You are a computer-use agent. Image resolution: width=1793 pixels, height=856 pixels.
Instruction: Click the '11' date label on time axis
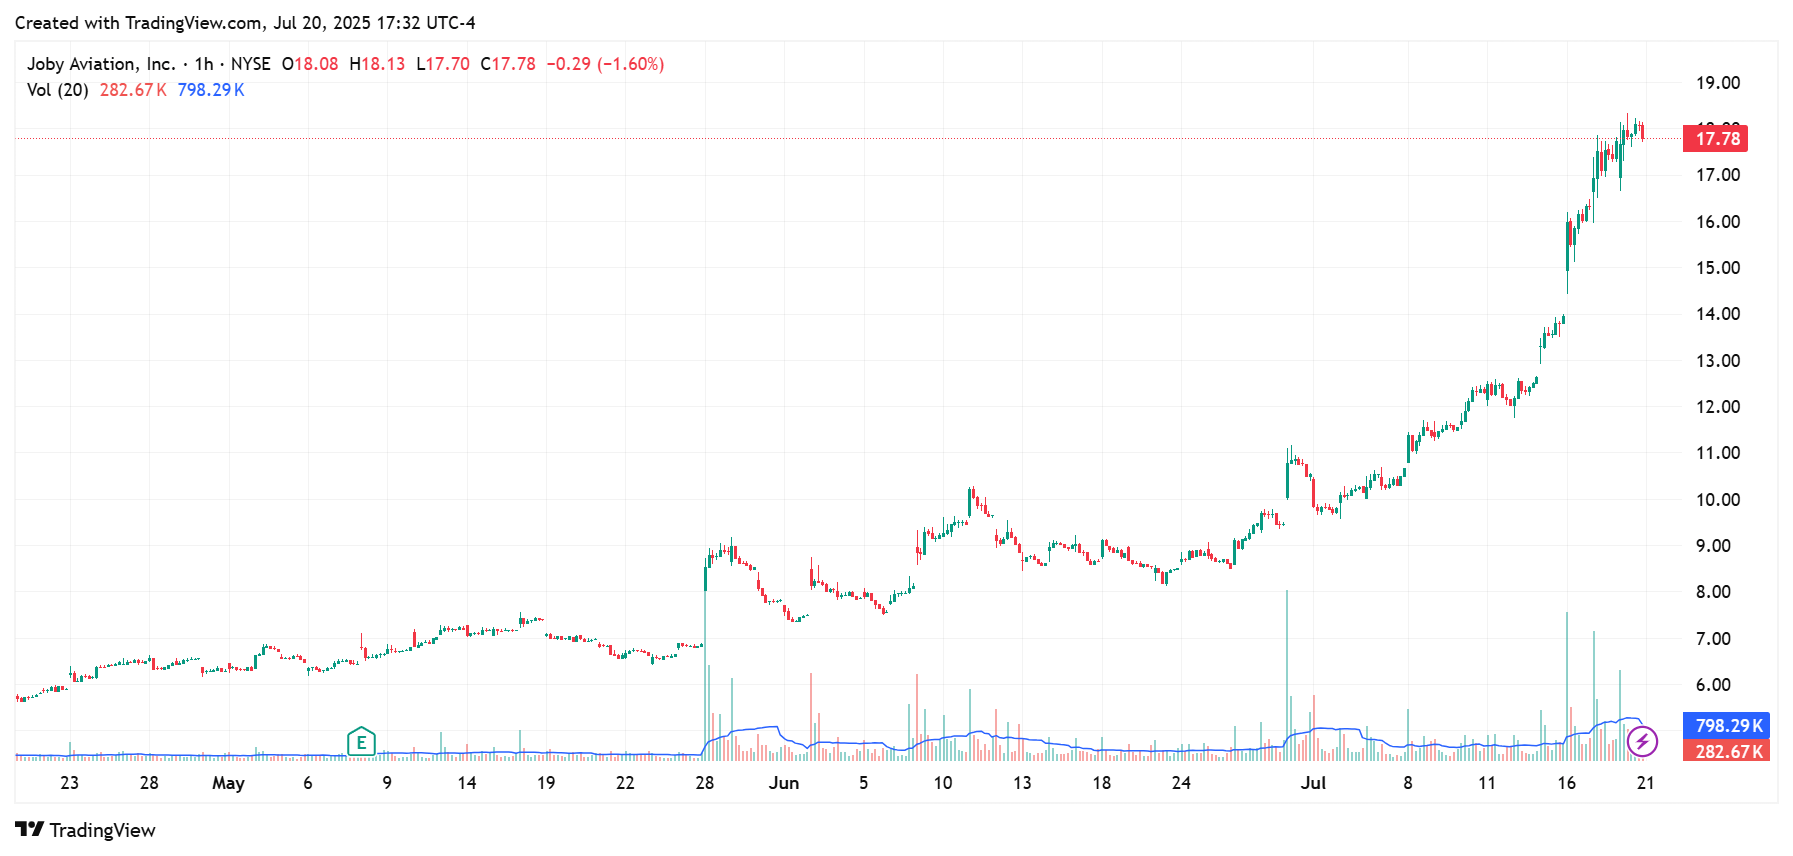(1487, 783)
